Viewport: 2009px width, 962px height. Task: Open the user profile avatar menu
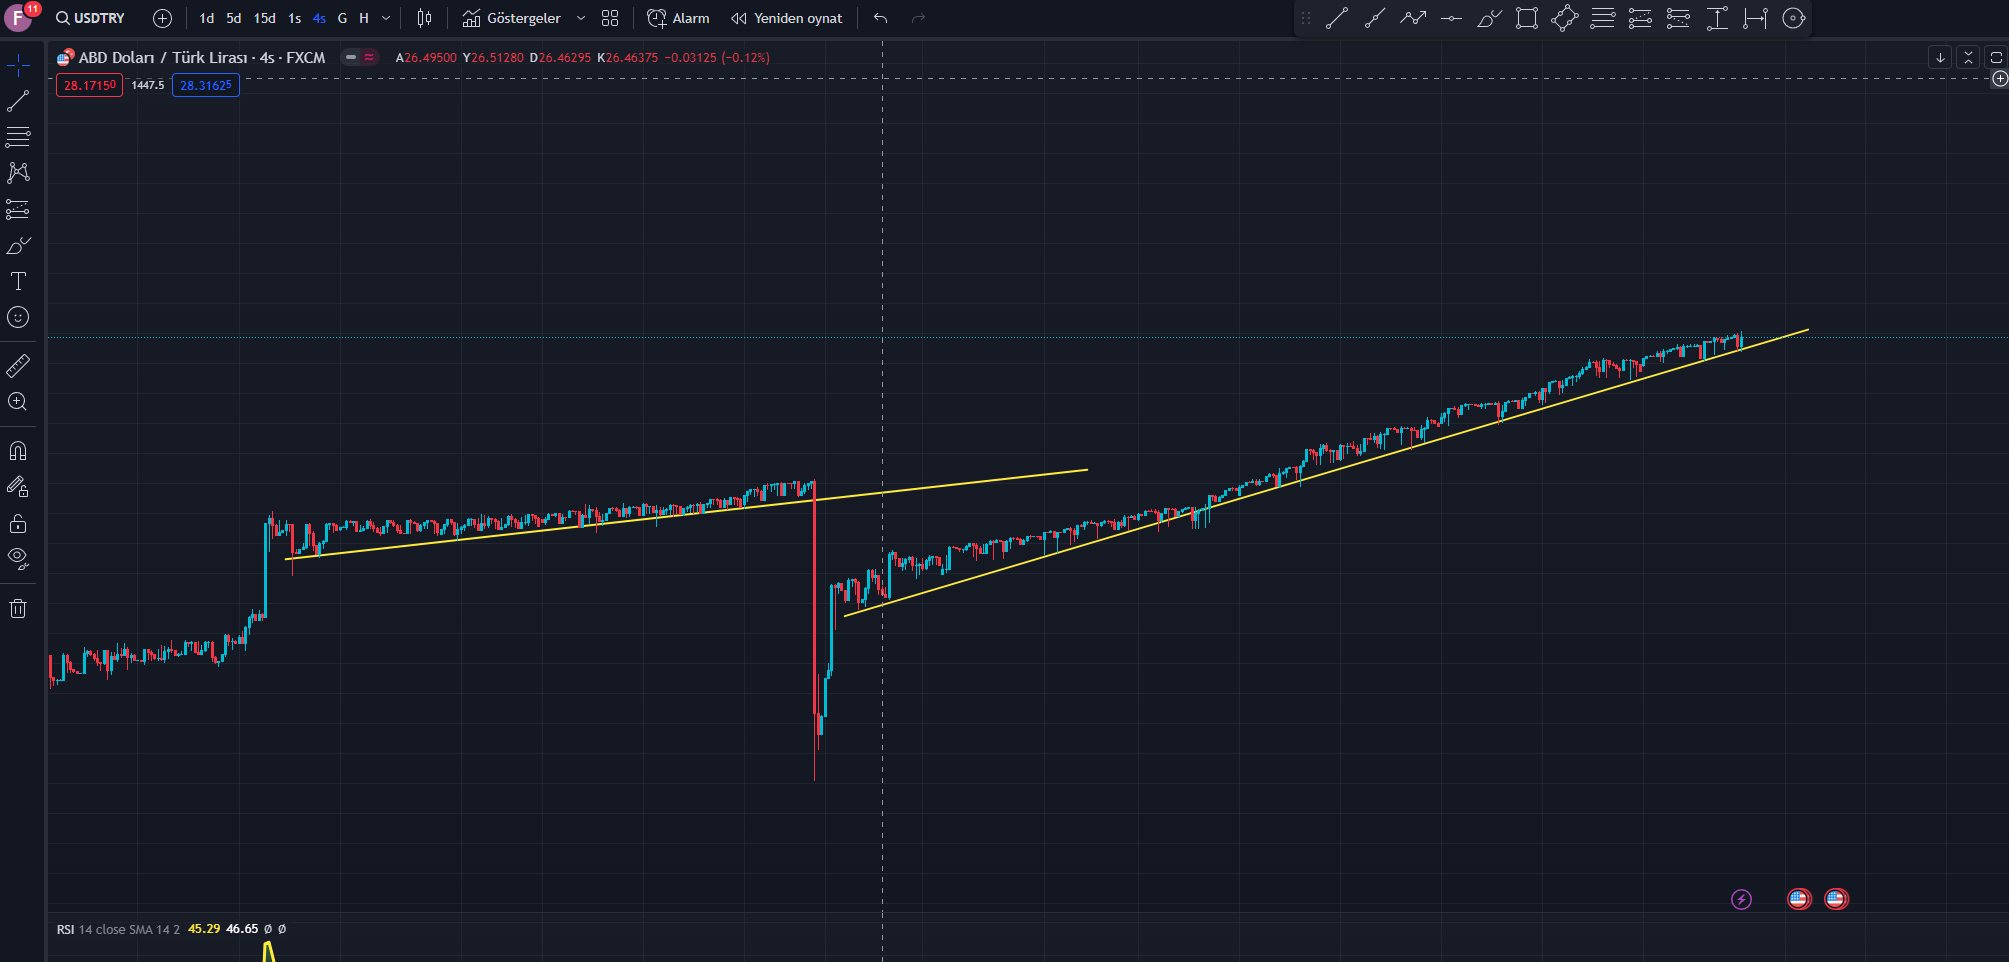tap(19, 18)
